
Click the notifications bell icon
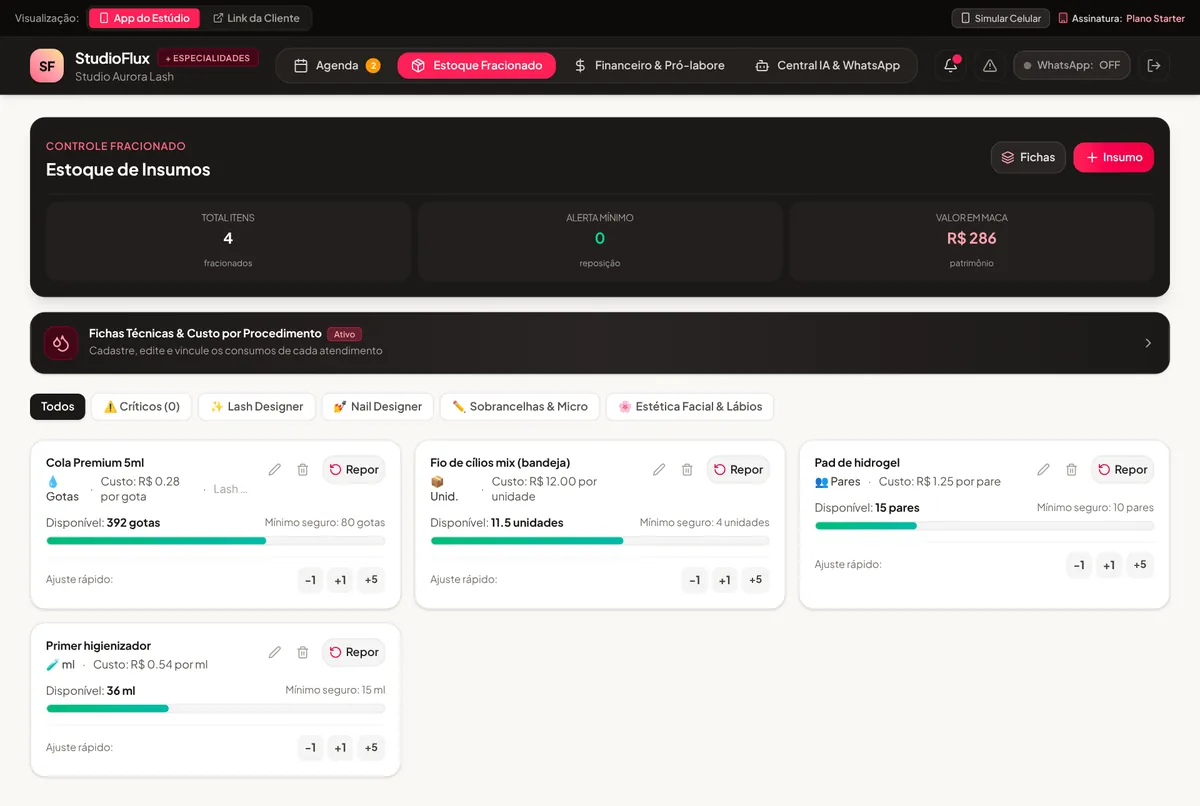click(x=951, y=65)
